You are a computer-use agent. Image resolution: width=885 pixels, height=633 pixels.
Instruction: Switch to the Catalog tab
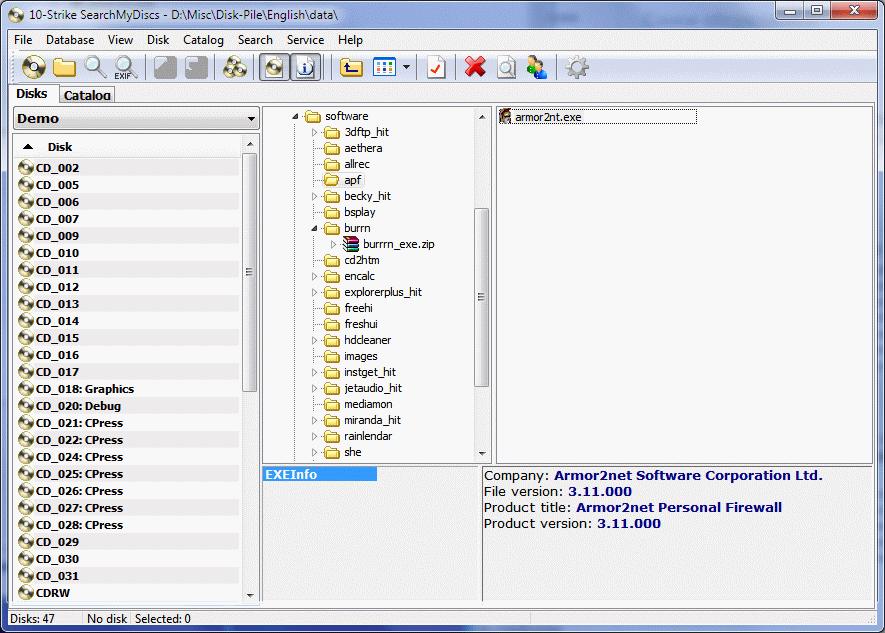click(87, 95)
